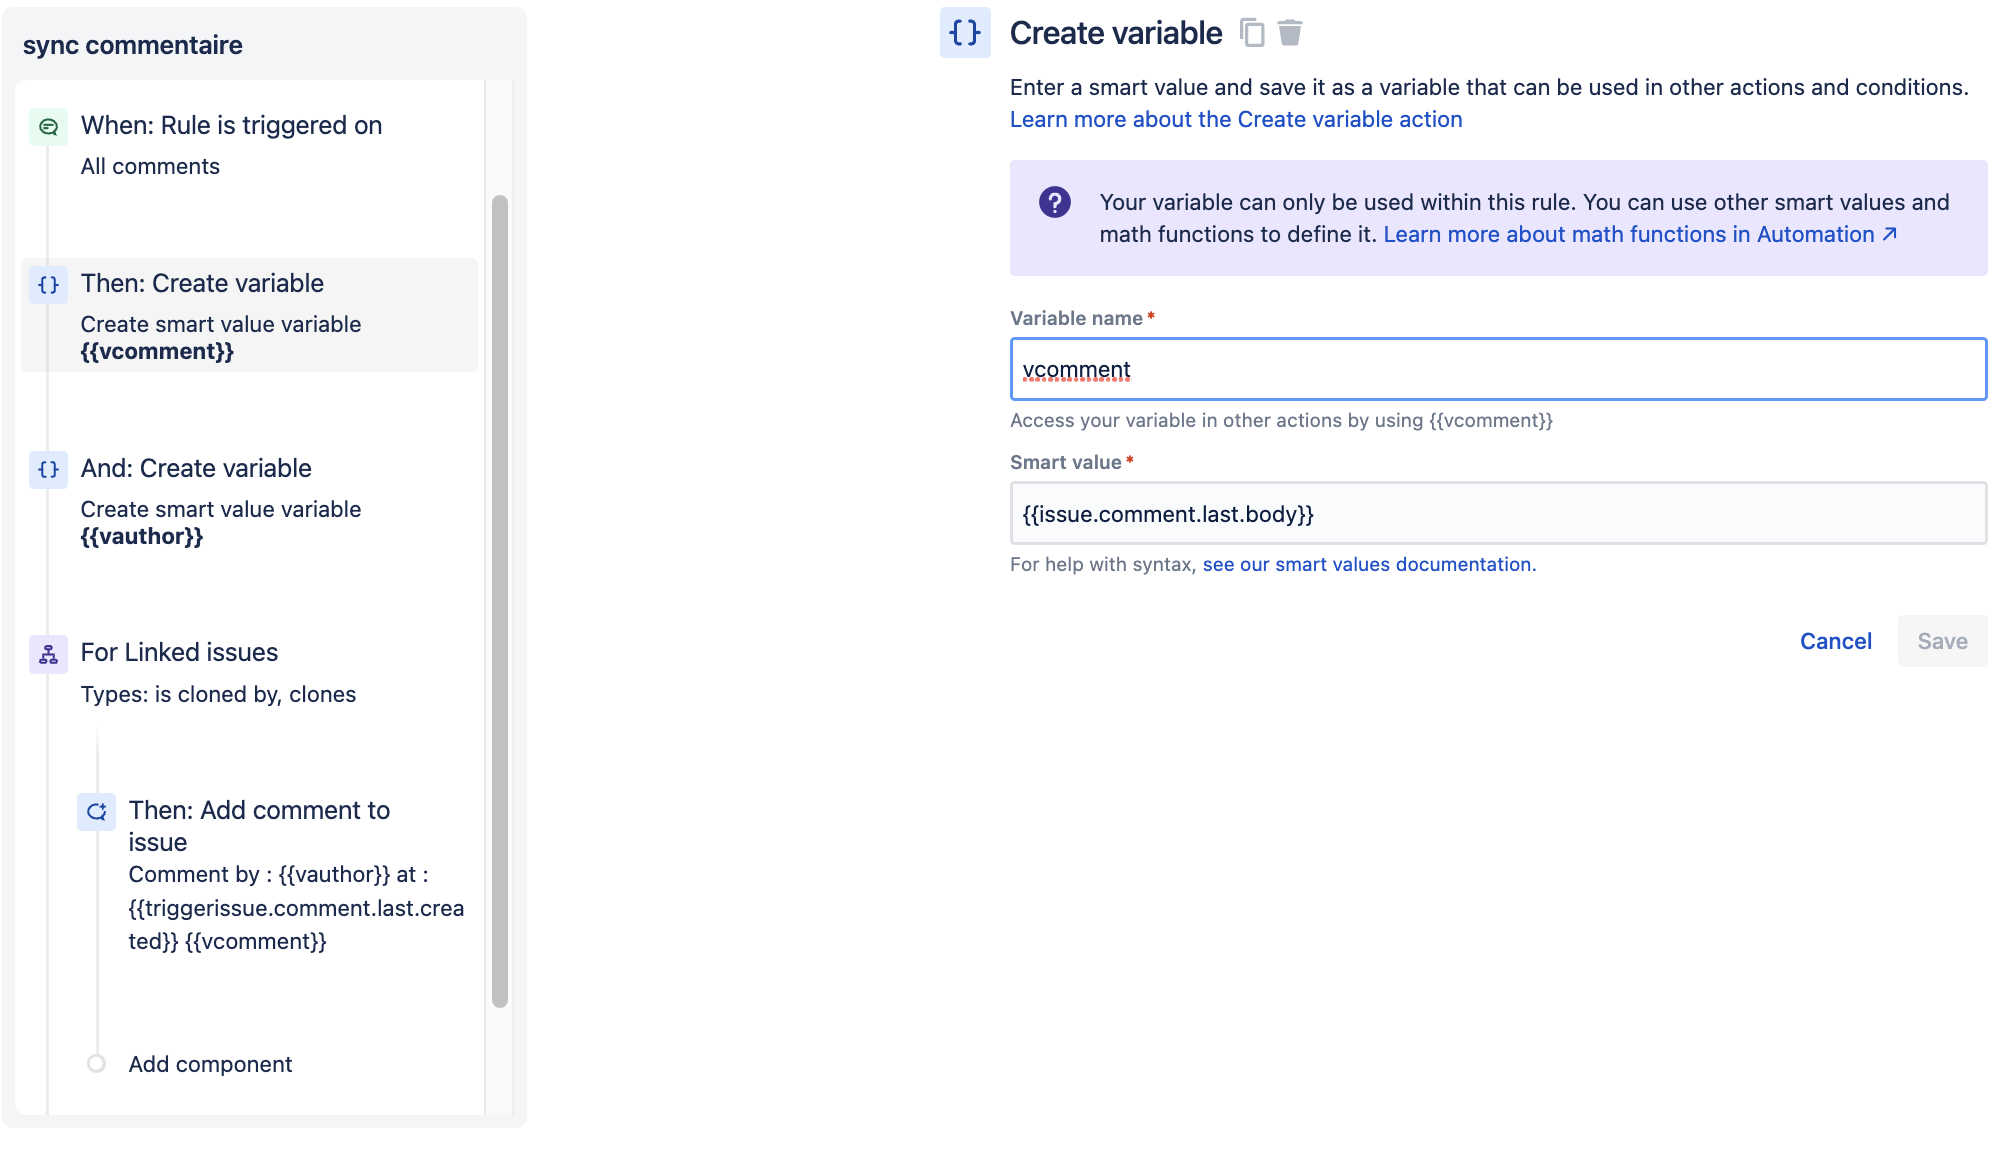Click inside the Variable name field

(1497, 369)
